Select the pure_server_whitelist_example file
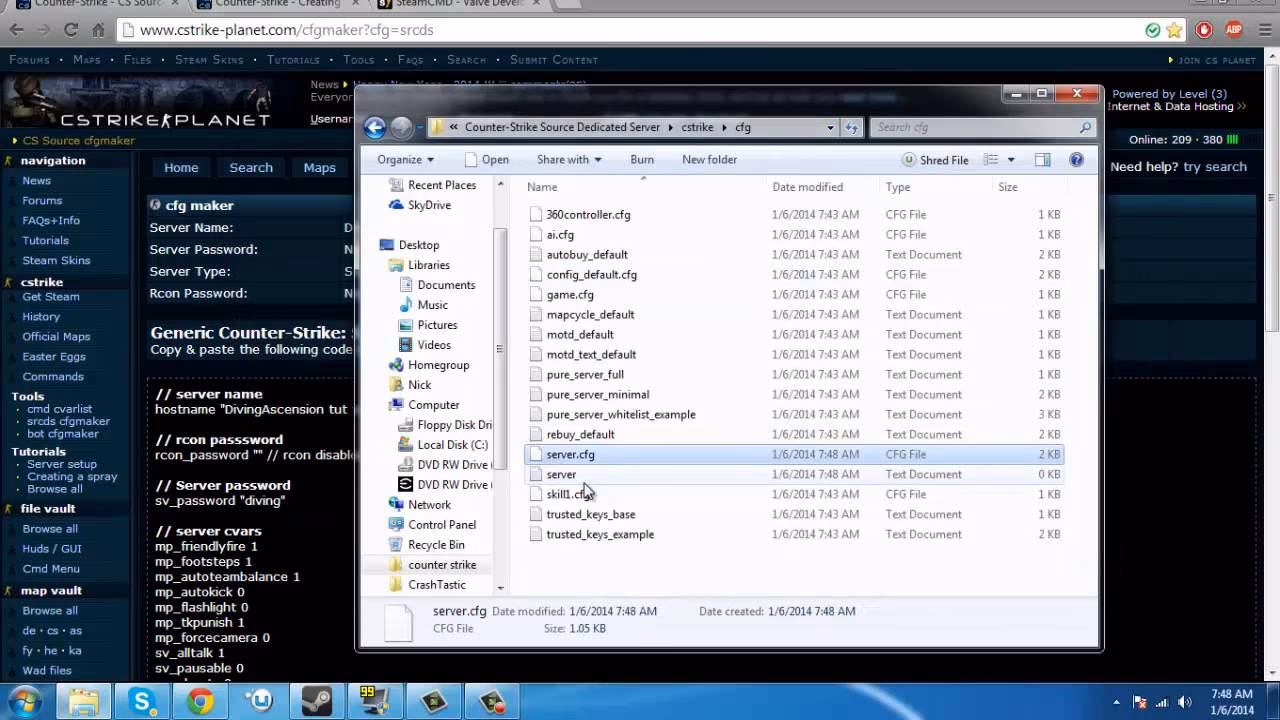The width and height of the screenshot is (1280, 720). click(621, 415)
